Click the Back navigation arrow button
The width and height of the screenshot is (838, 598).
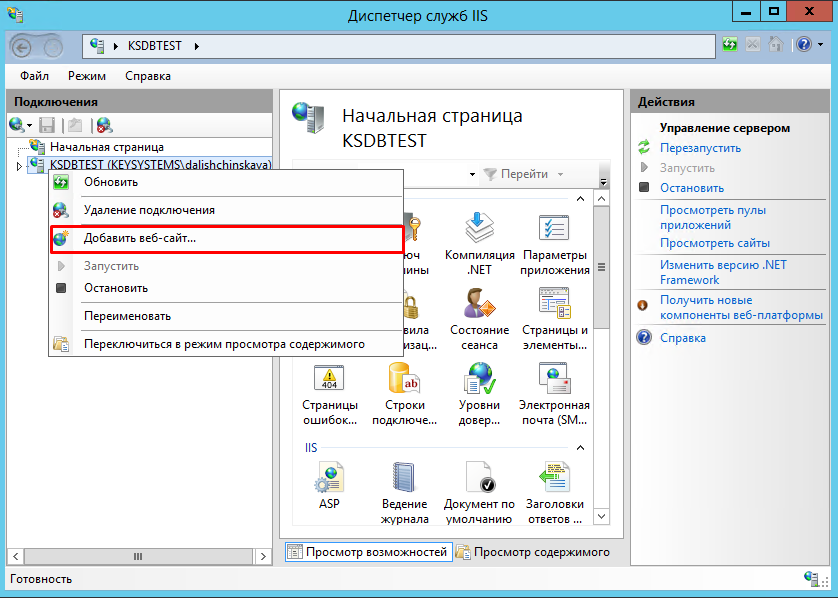21,48
